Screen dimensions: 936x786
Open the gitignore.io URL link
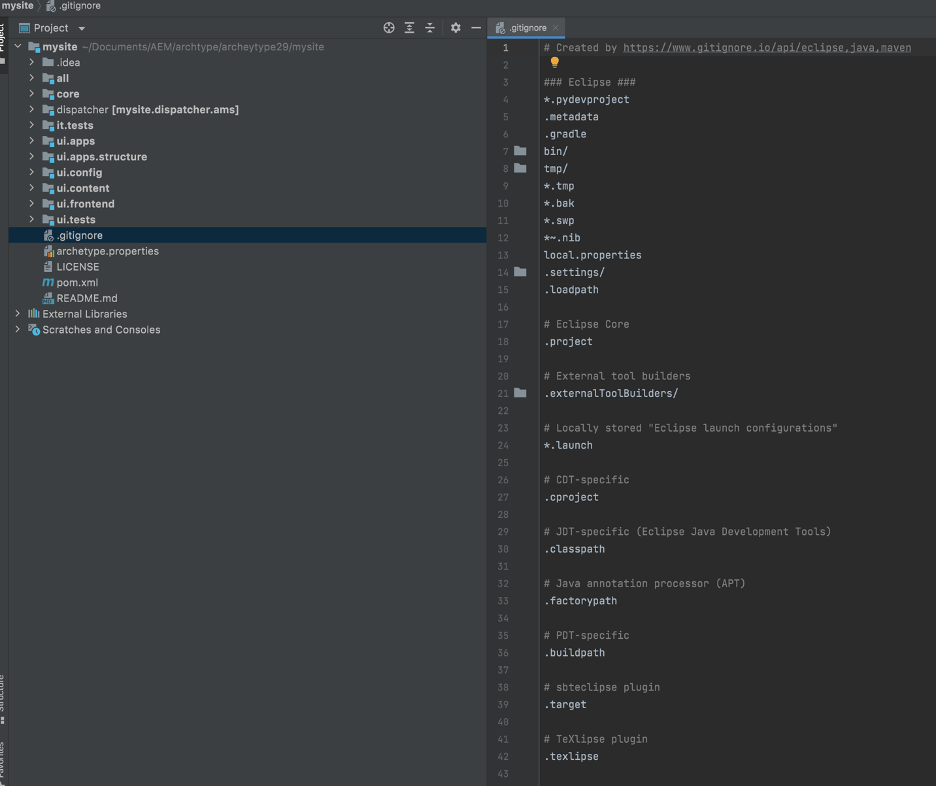pos(766,47)
